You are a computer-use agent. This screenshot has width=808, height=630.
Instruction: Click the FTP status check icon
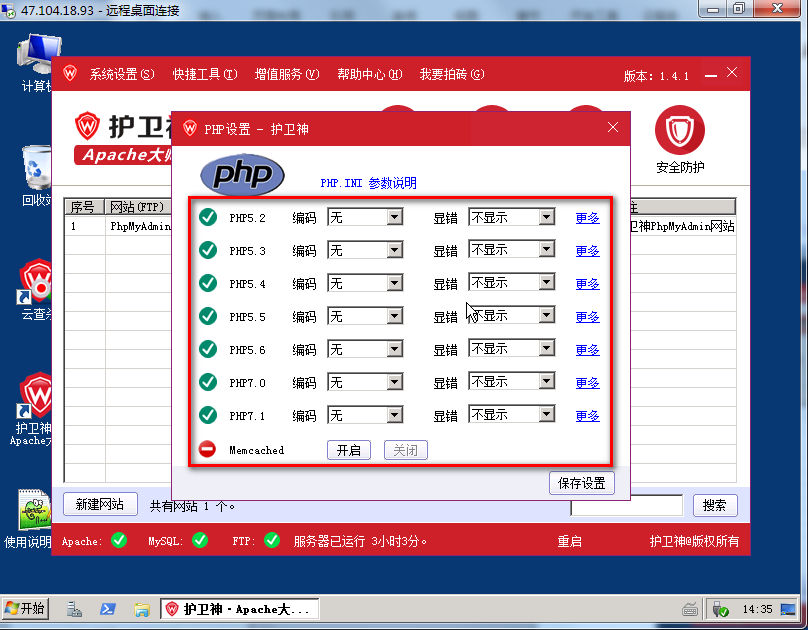[x=272, y=540]
